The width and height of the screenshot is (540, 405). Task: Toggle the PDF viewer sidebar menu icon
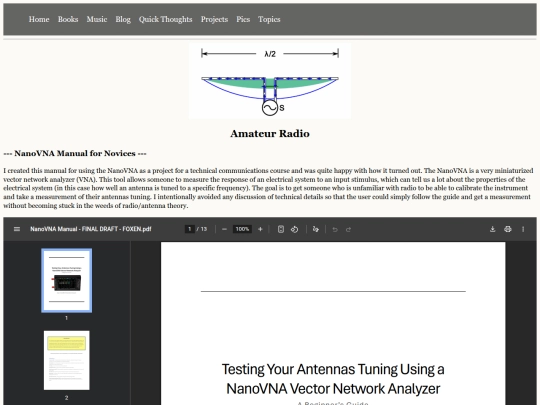pyautogui.click(x=17, y=229)
